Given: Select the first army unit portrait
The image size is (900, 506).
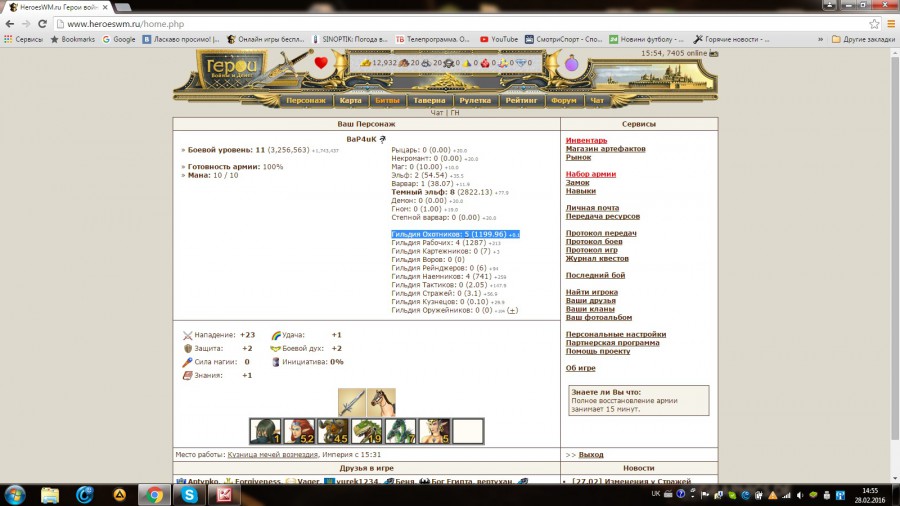Looking at the screenshot, I should (265, 431).
